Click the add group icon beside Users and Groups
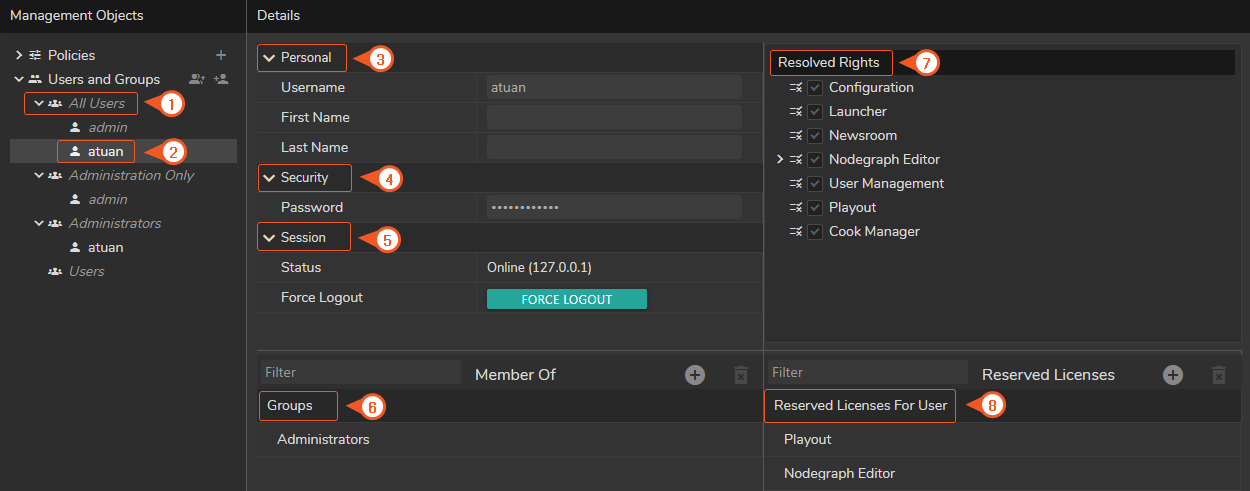This screenshot has height=491, width=1250. [x=197, y=79]
